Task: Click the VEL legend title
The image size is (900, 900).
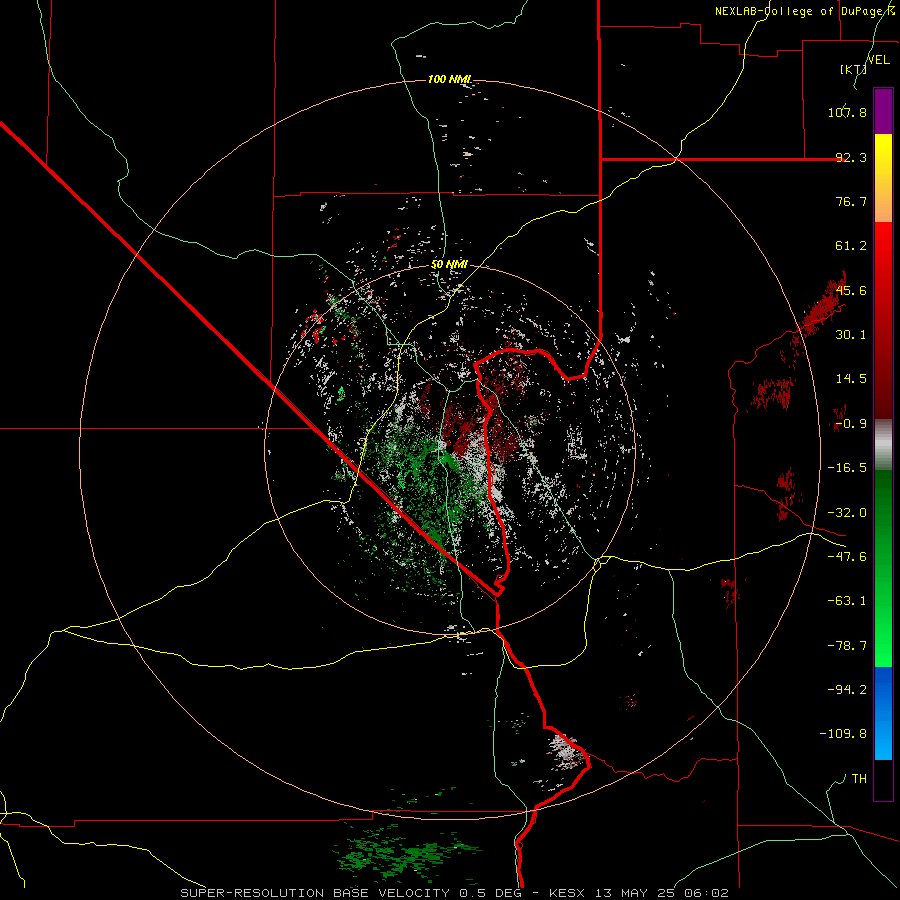Action: [x=878, y=60]
